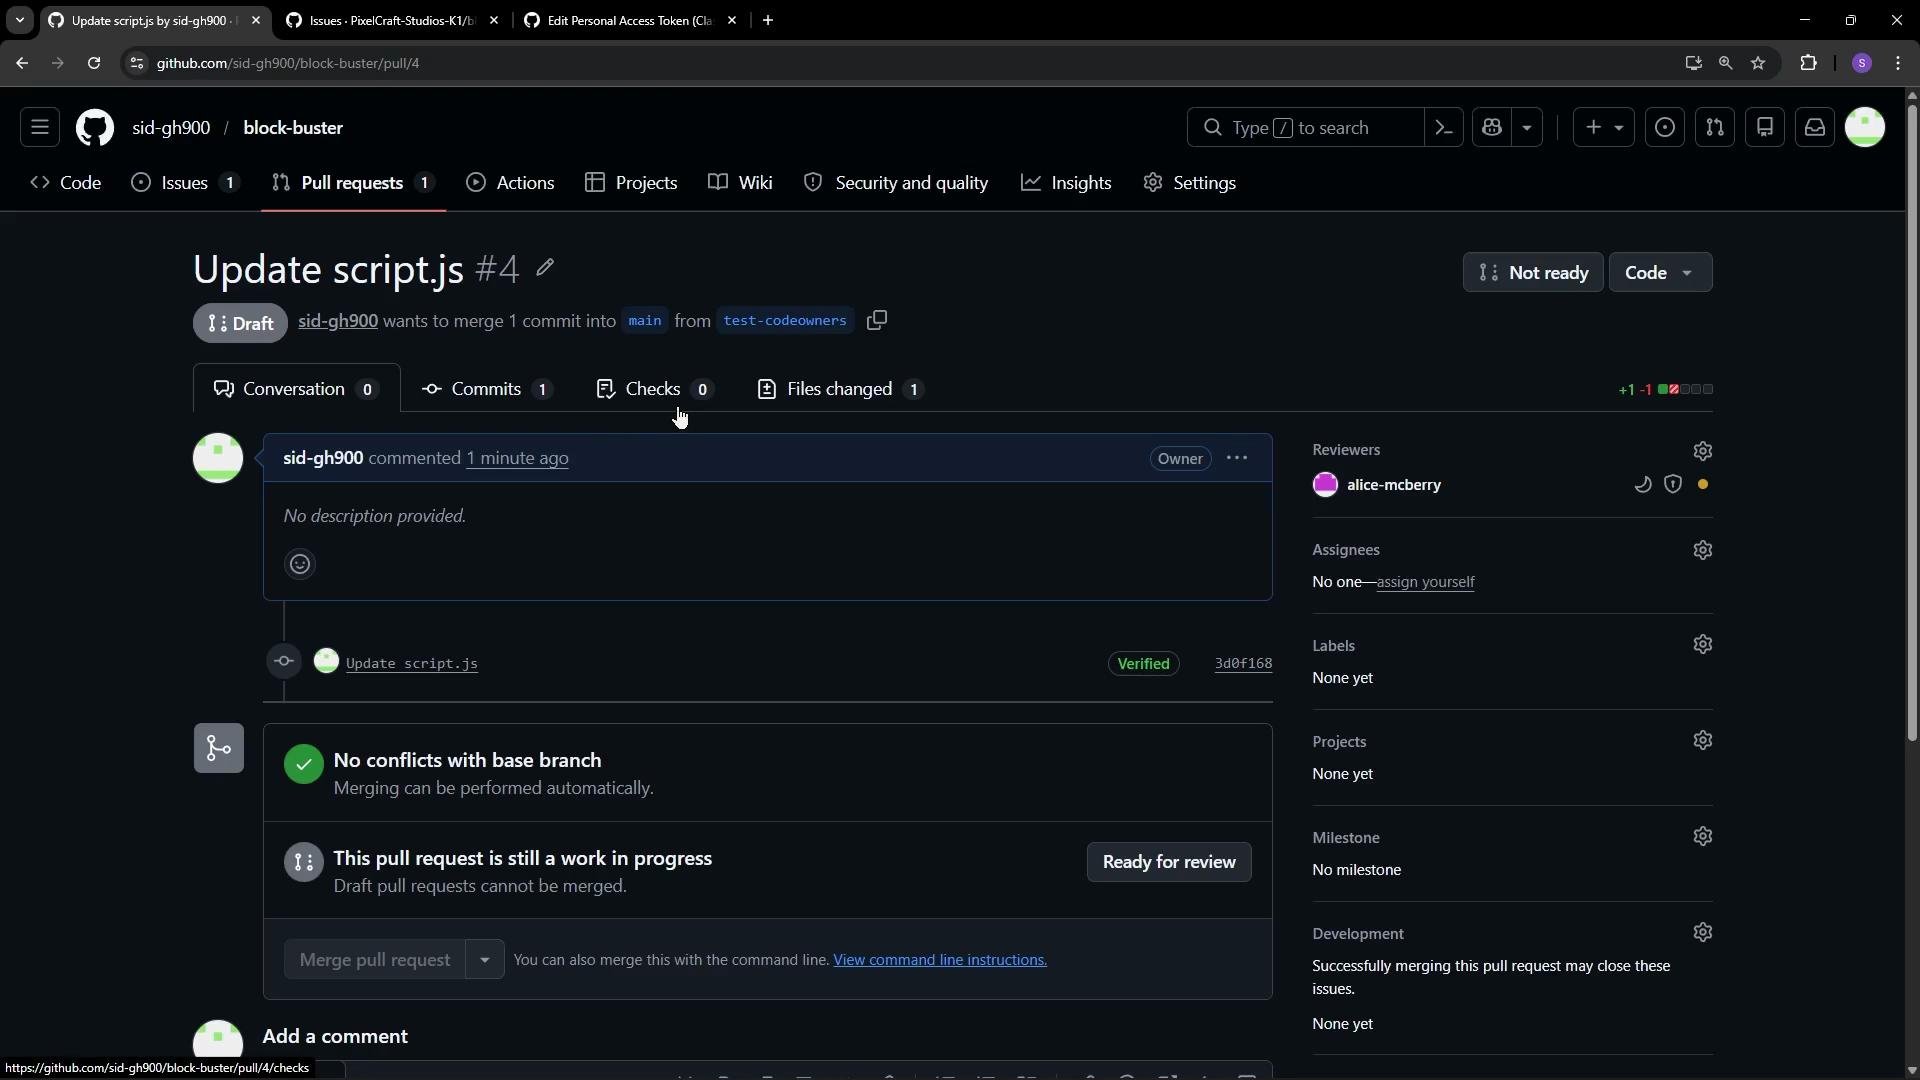Open the create new plus dropdown
The width and height of the screenshot is (1920, 1080).
coord(1604,128)
